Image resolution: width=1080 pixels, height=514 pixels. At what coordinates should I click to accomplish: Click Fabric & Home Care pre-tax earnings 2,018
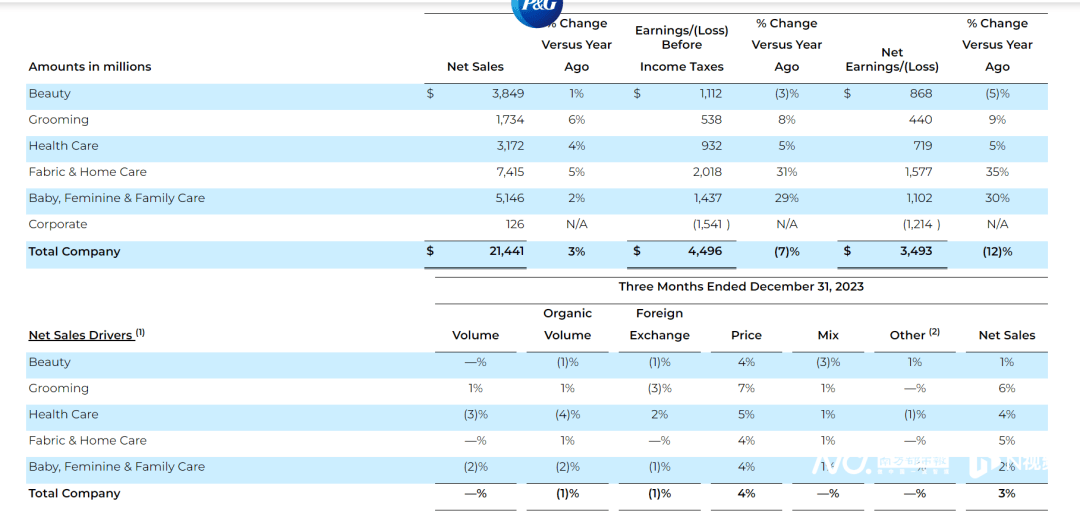pos(707,172)
